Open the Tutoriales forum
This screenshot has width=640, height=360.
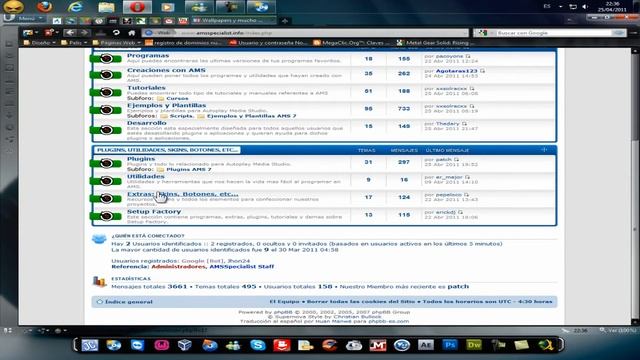coord(146,88)
